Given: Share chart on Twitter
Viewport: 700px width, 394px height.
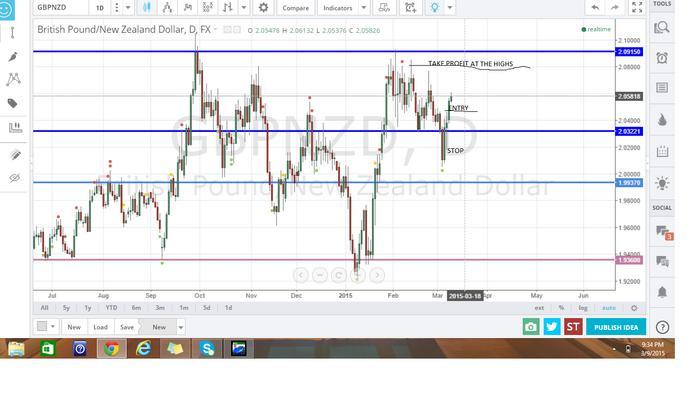Looking at the screenshot, I should (x=552, y=327).
